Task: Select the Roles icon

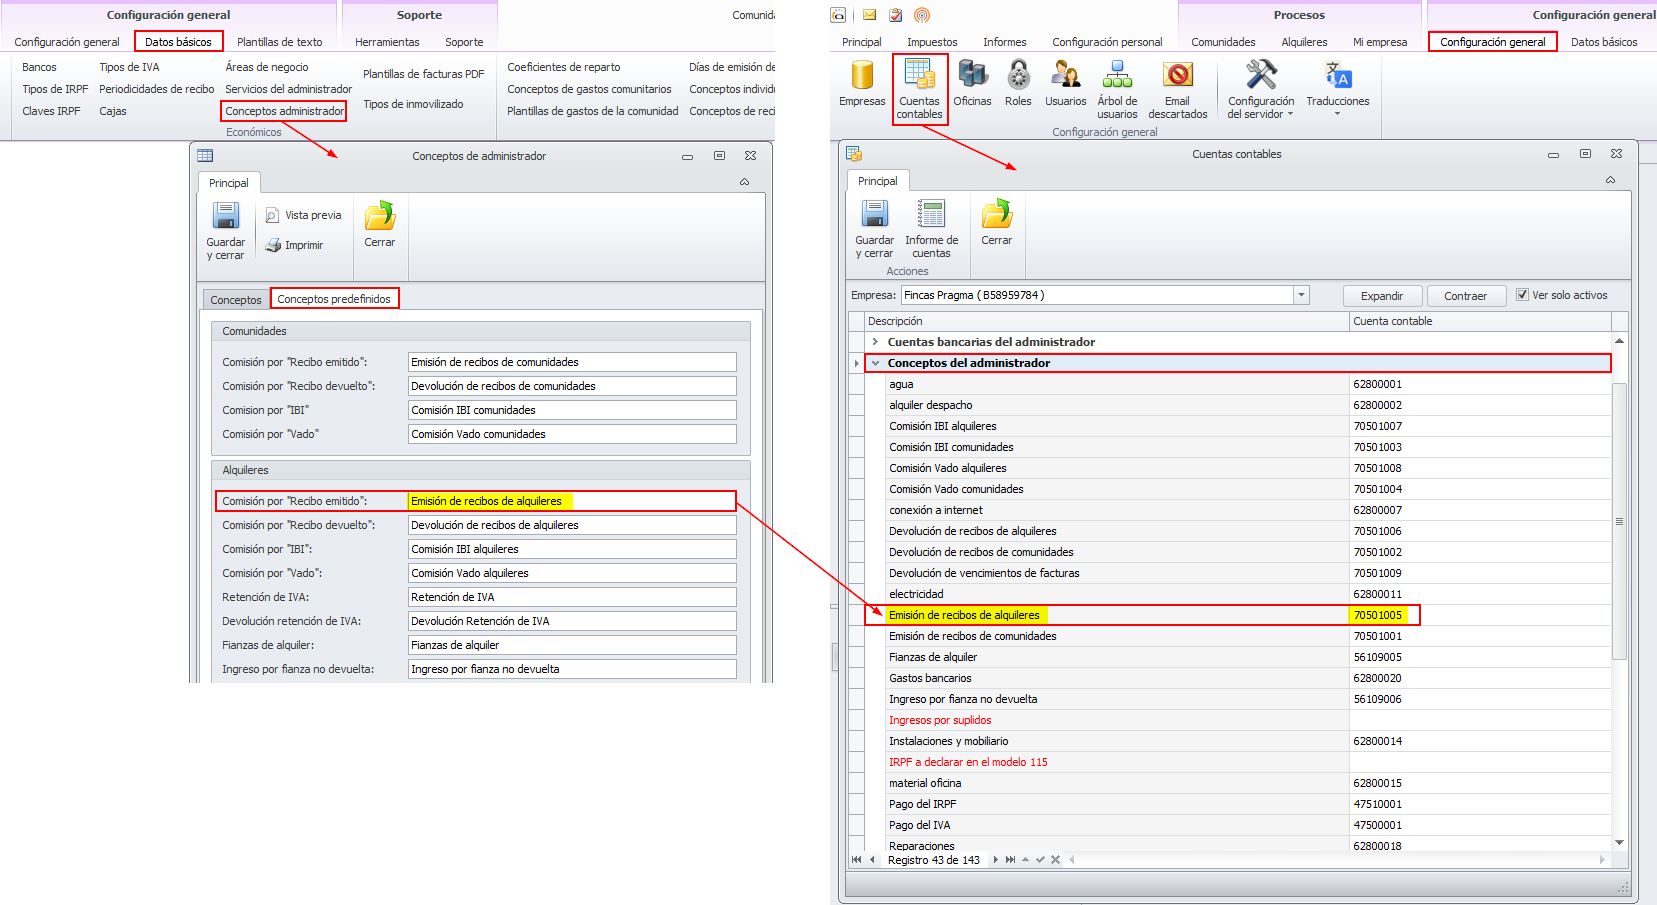Action: point(1018,83)
